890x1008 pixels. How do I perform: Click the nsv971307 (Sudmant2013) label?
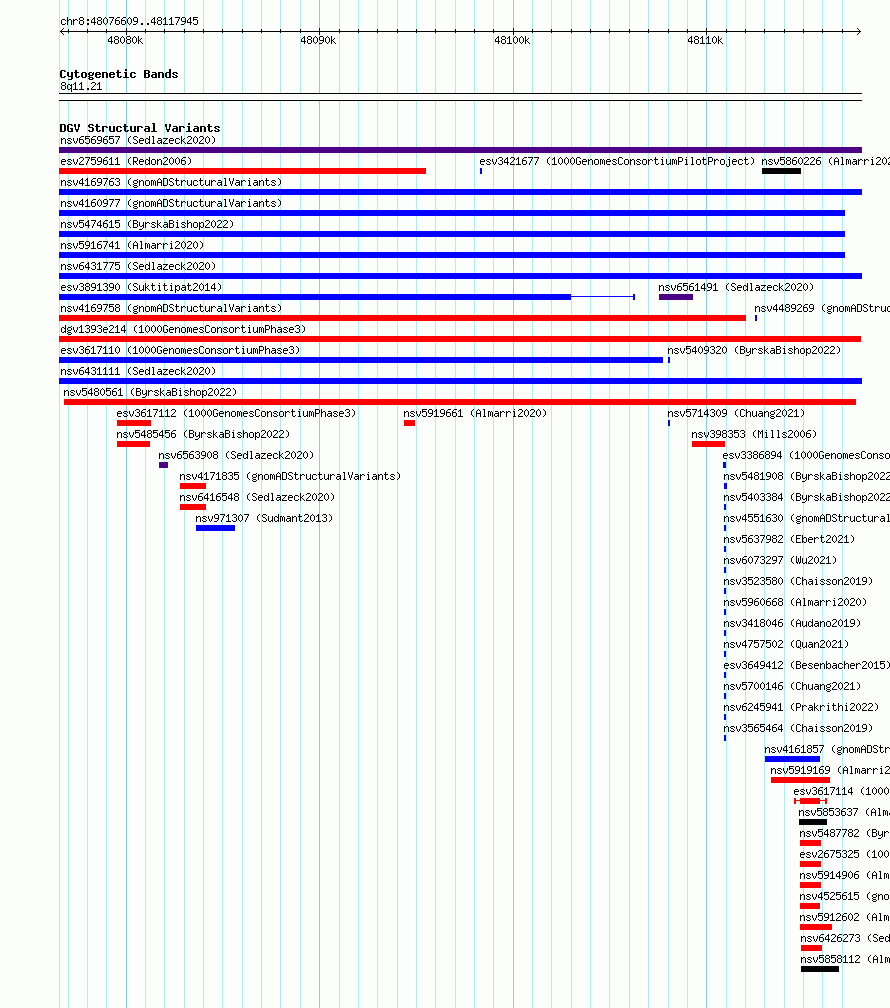tap(264, 518)
